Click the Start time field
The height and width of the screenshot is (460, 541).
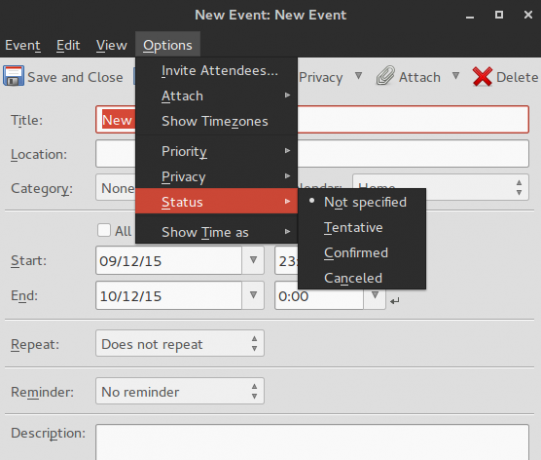(287, 261)
